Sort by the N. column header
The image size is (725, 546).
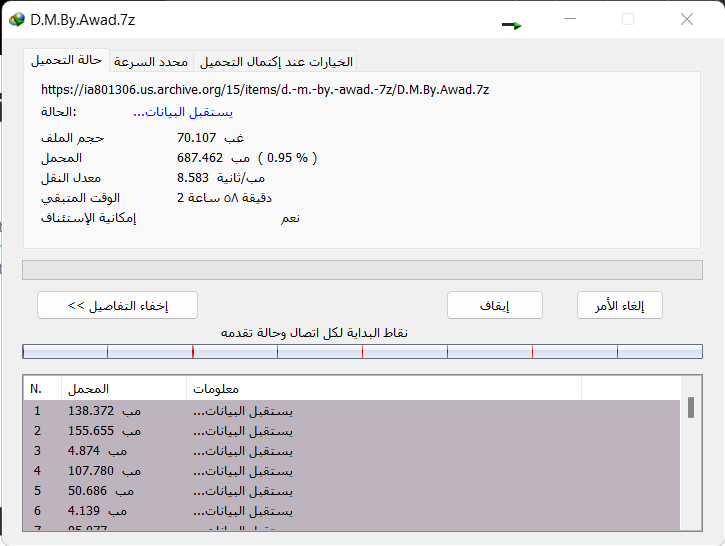(42, 388)
